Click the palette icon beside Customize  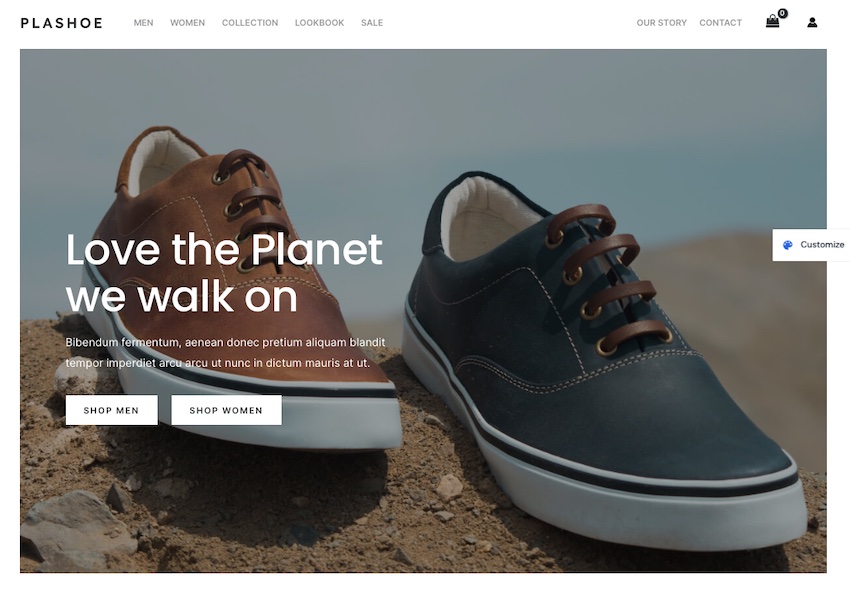788,245
